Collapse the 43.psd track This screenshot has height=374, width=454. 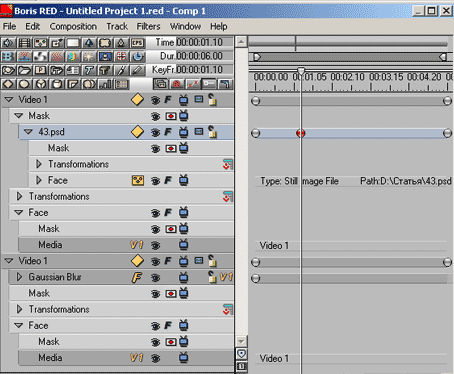click(x=28, y=132)
